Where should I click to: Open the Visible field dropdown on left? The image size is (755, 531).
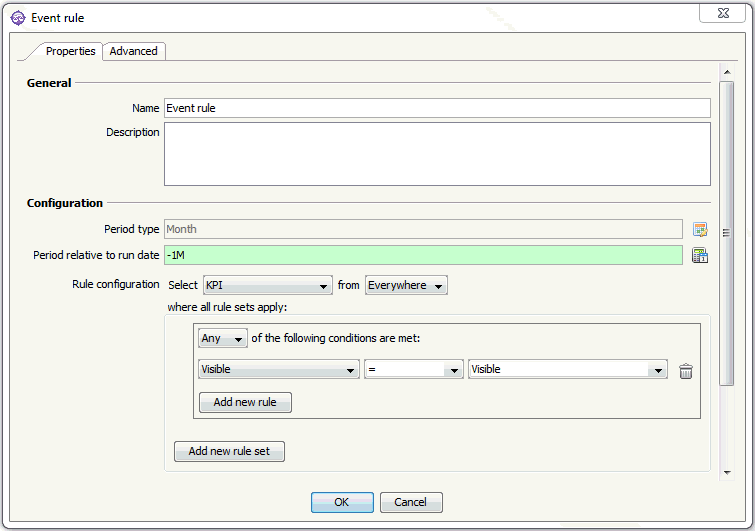pos(279,369)
